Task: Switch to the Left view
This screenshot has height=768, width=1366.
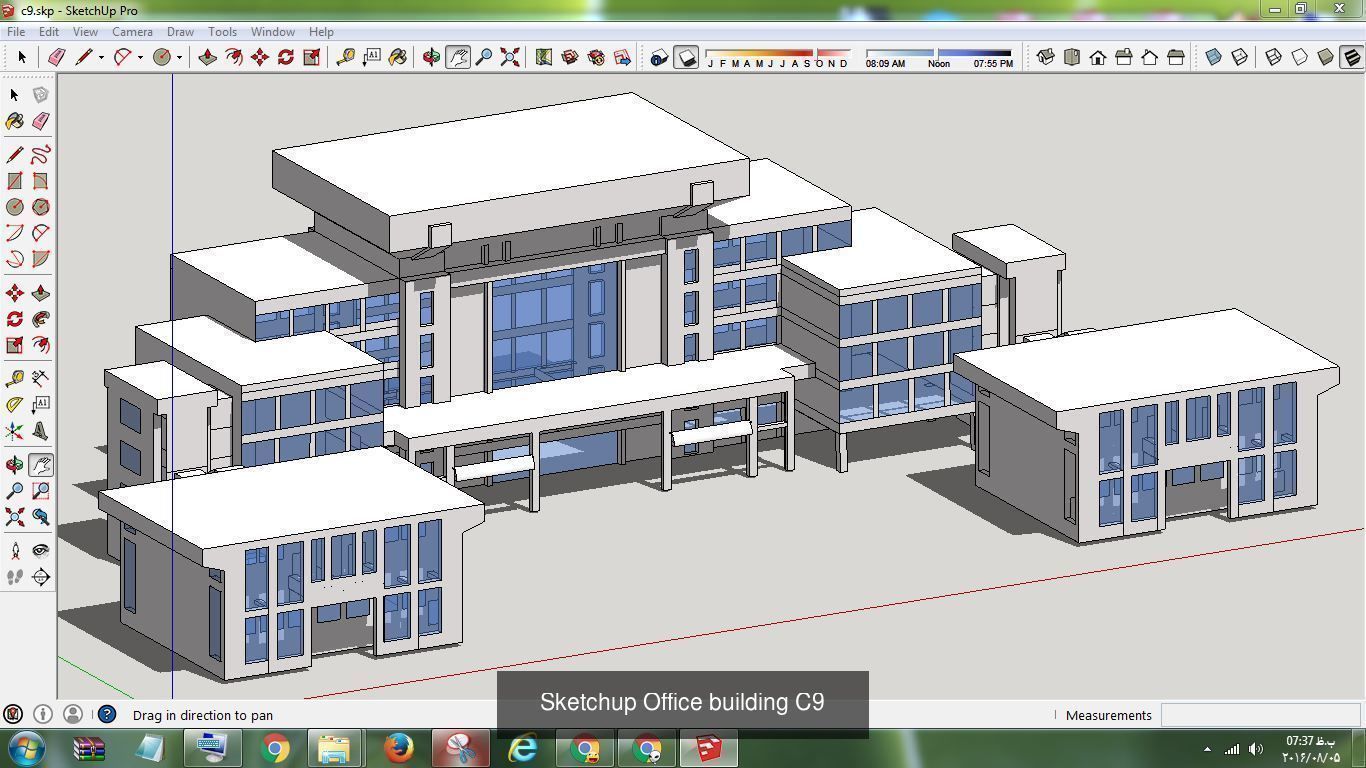Action: coord(1175,57)
